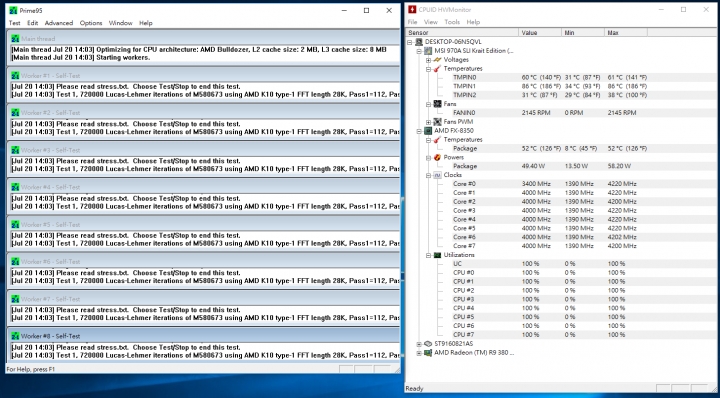The height and width of the screenshot is (398, 720).
Task: Expand the ST9160821AS drive node
Action: [419, 344]
